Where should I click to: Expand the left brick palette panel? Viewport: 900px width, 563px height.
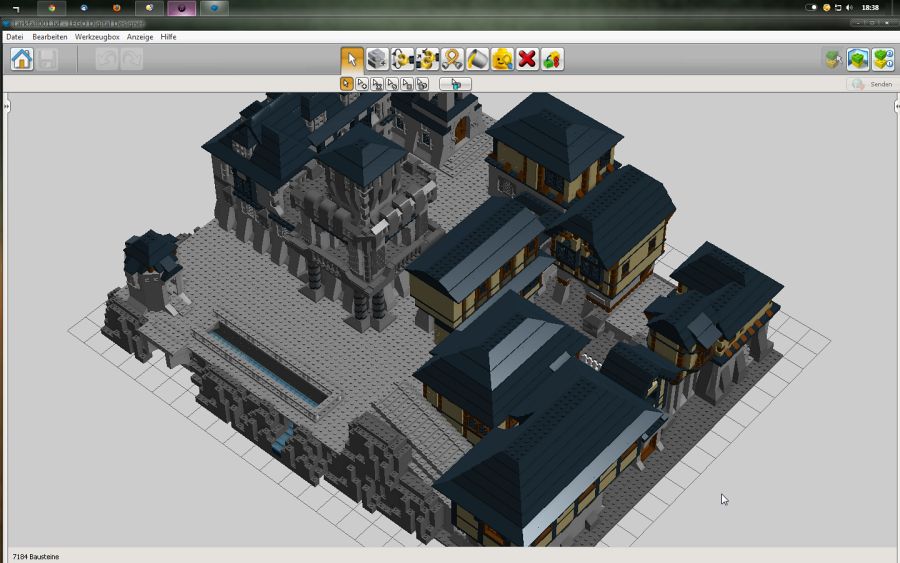click(5, 104)
